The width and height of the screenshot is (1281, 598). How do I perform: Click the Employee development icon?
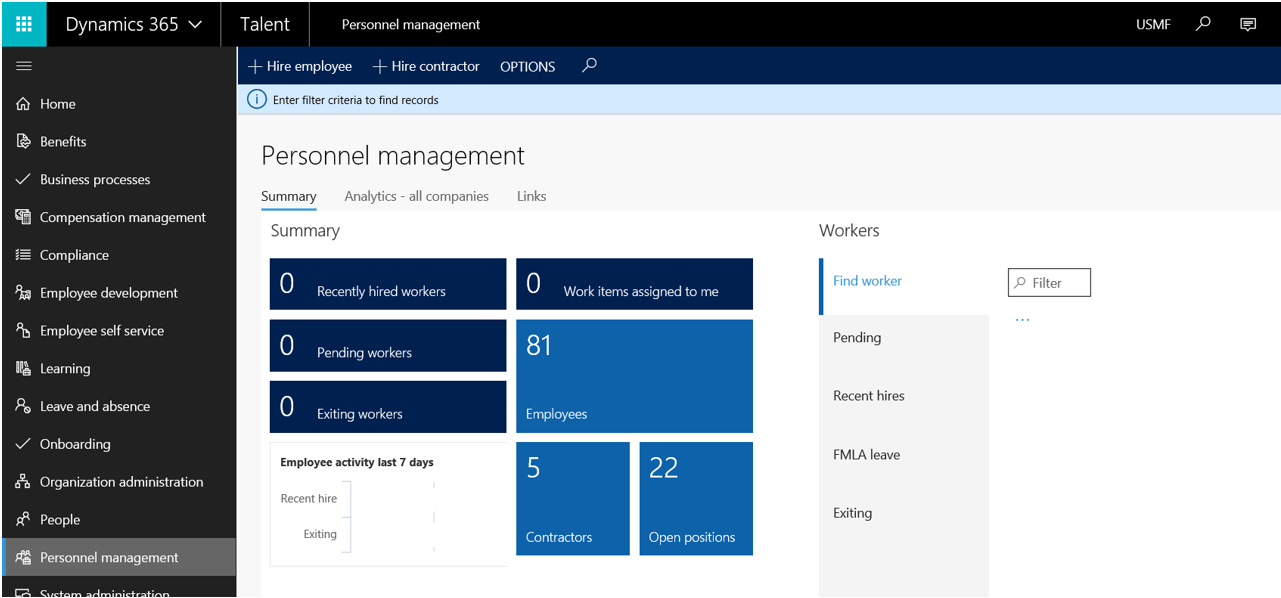[23, 293]
